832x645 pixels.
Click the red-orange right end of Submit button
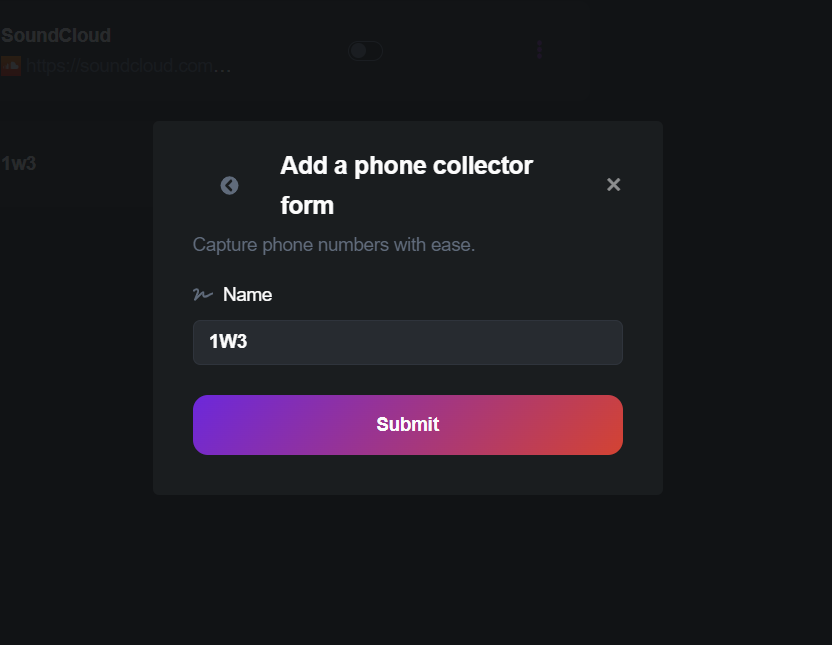[x=598, y=424]
